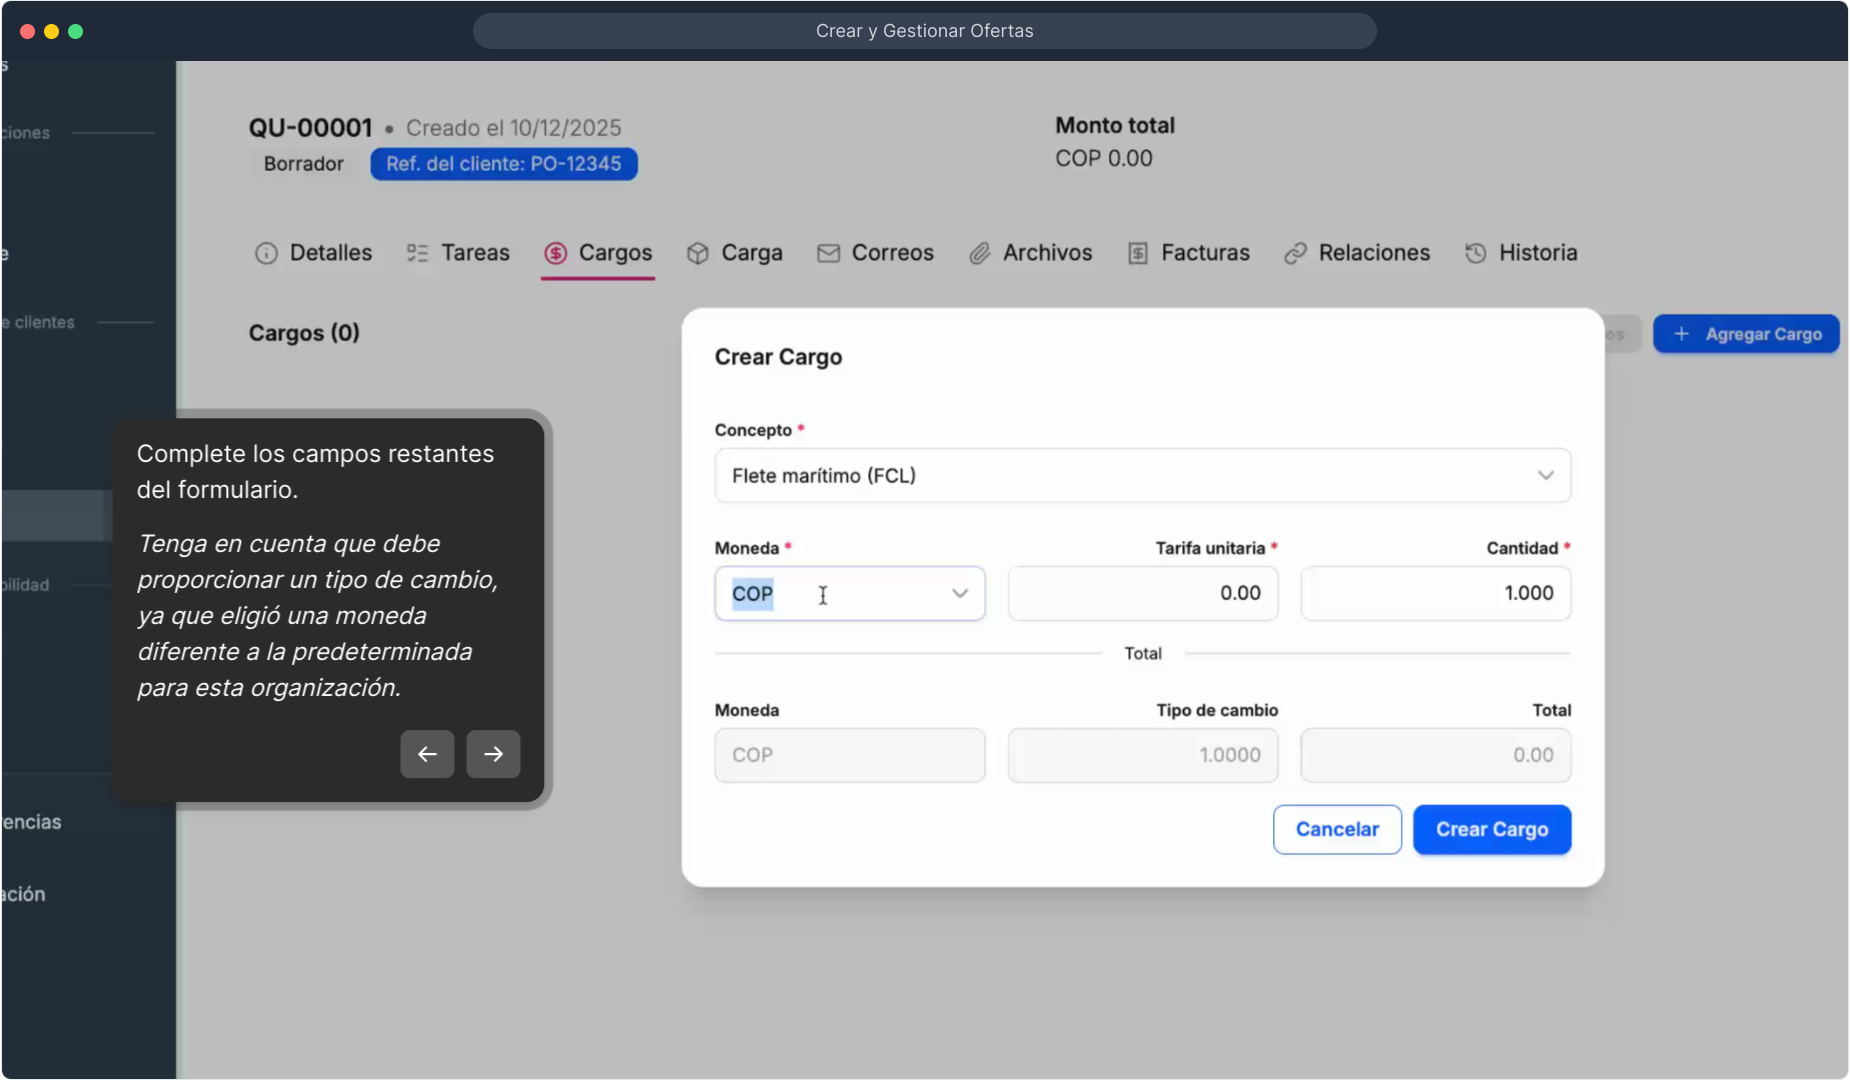Viewport: 1850px width, 1080px height.
Task: Click the envelope icon beside Correos
Action: click(x=828, y=253)
